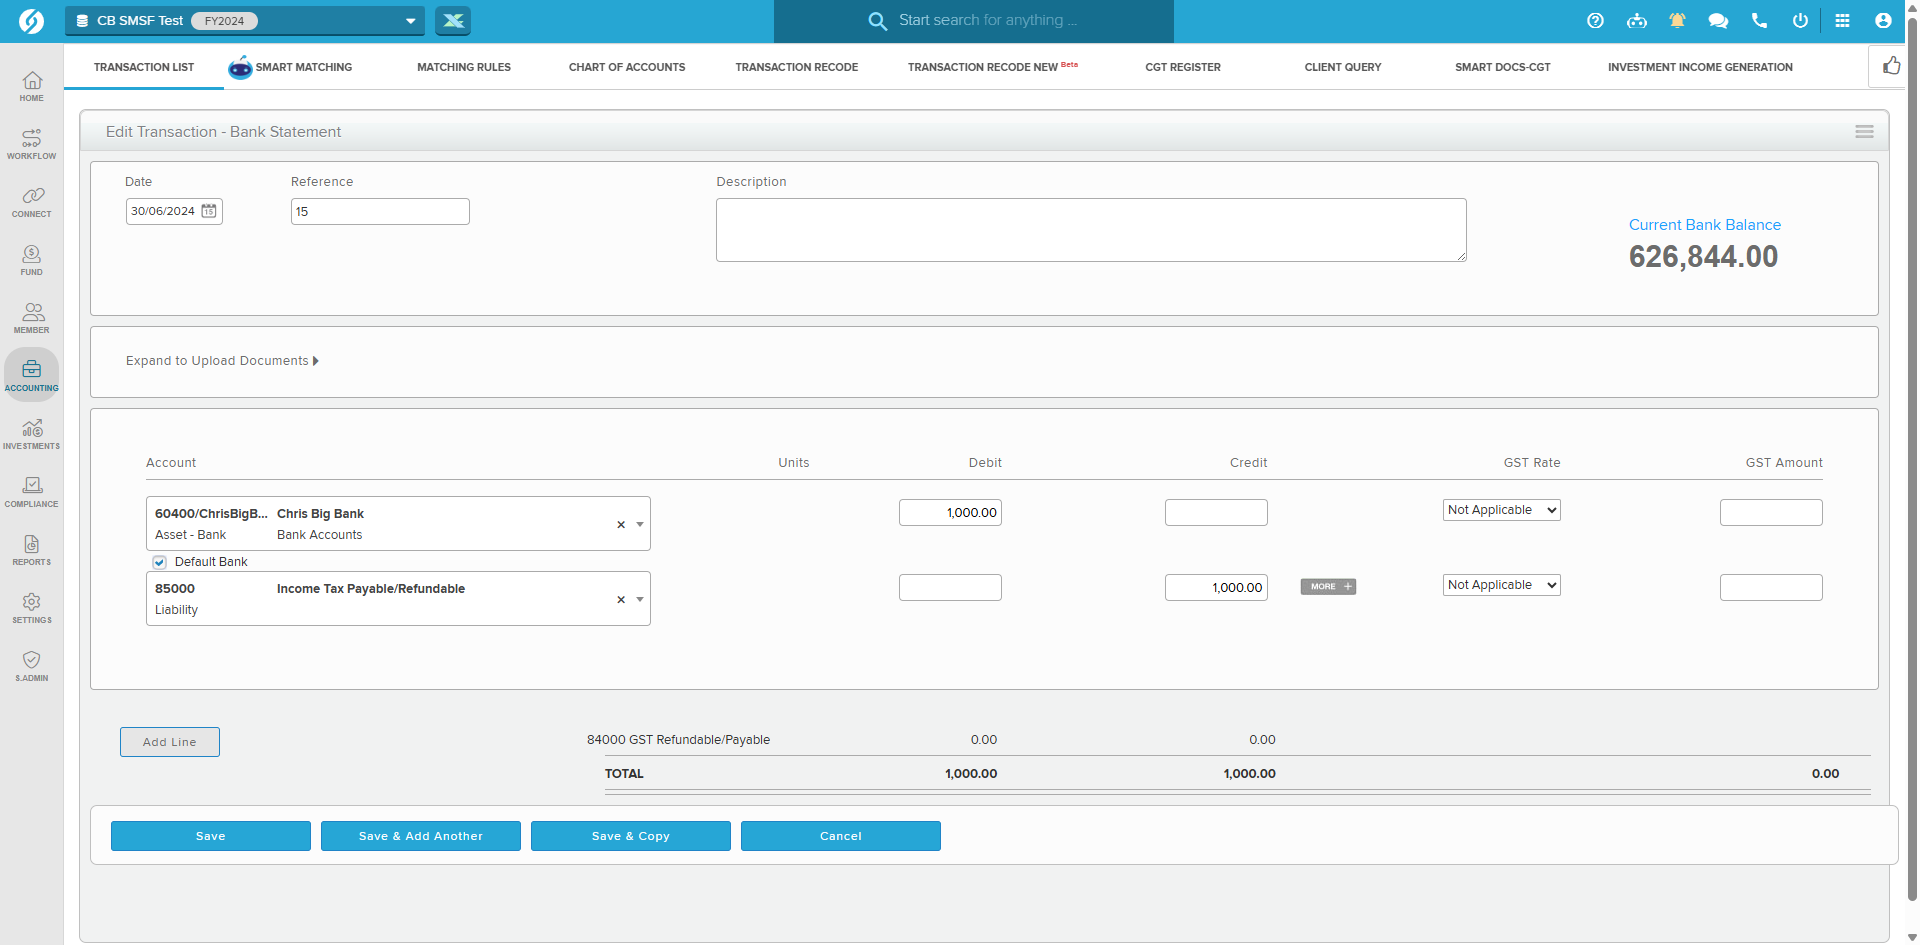Open the Member sidebar icon
Image resolution: width=1920 pixels, height=945 pixels.
(x=31, y=318)
